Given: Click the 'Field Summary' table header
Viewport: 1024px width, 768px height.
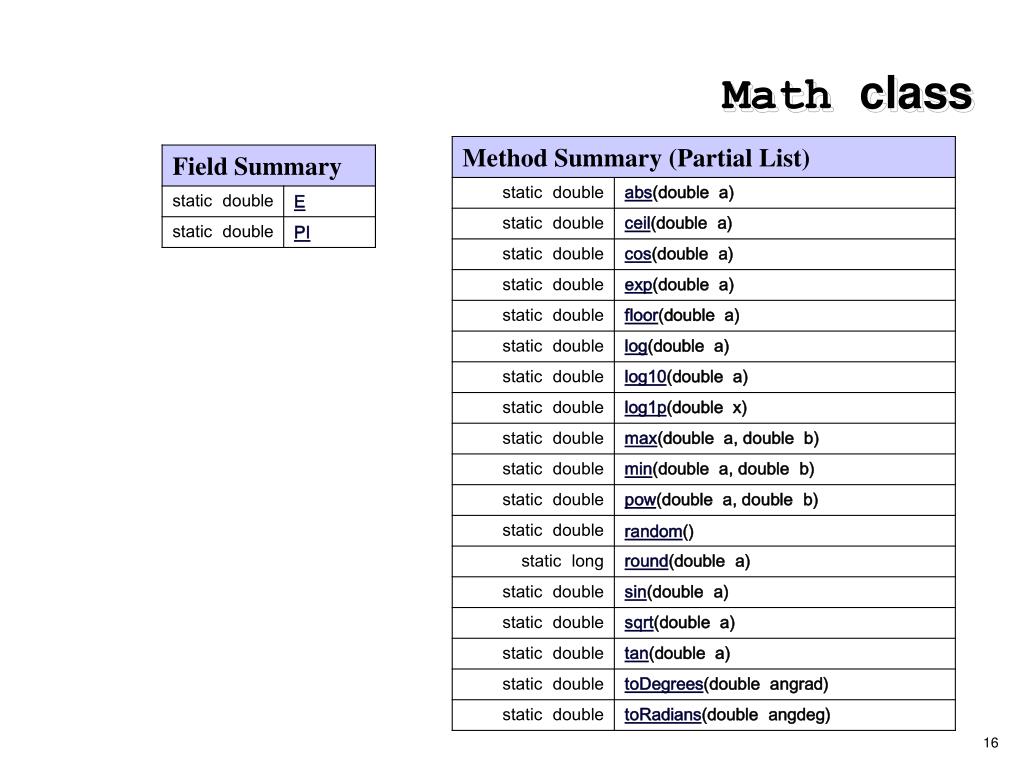Looking at the screenshot, I should [268, 166].
